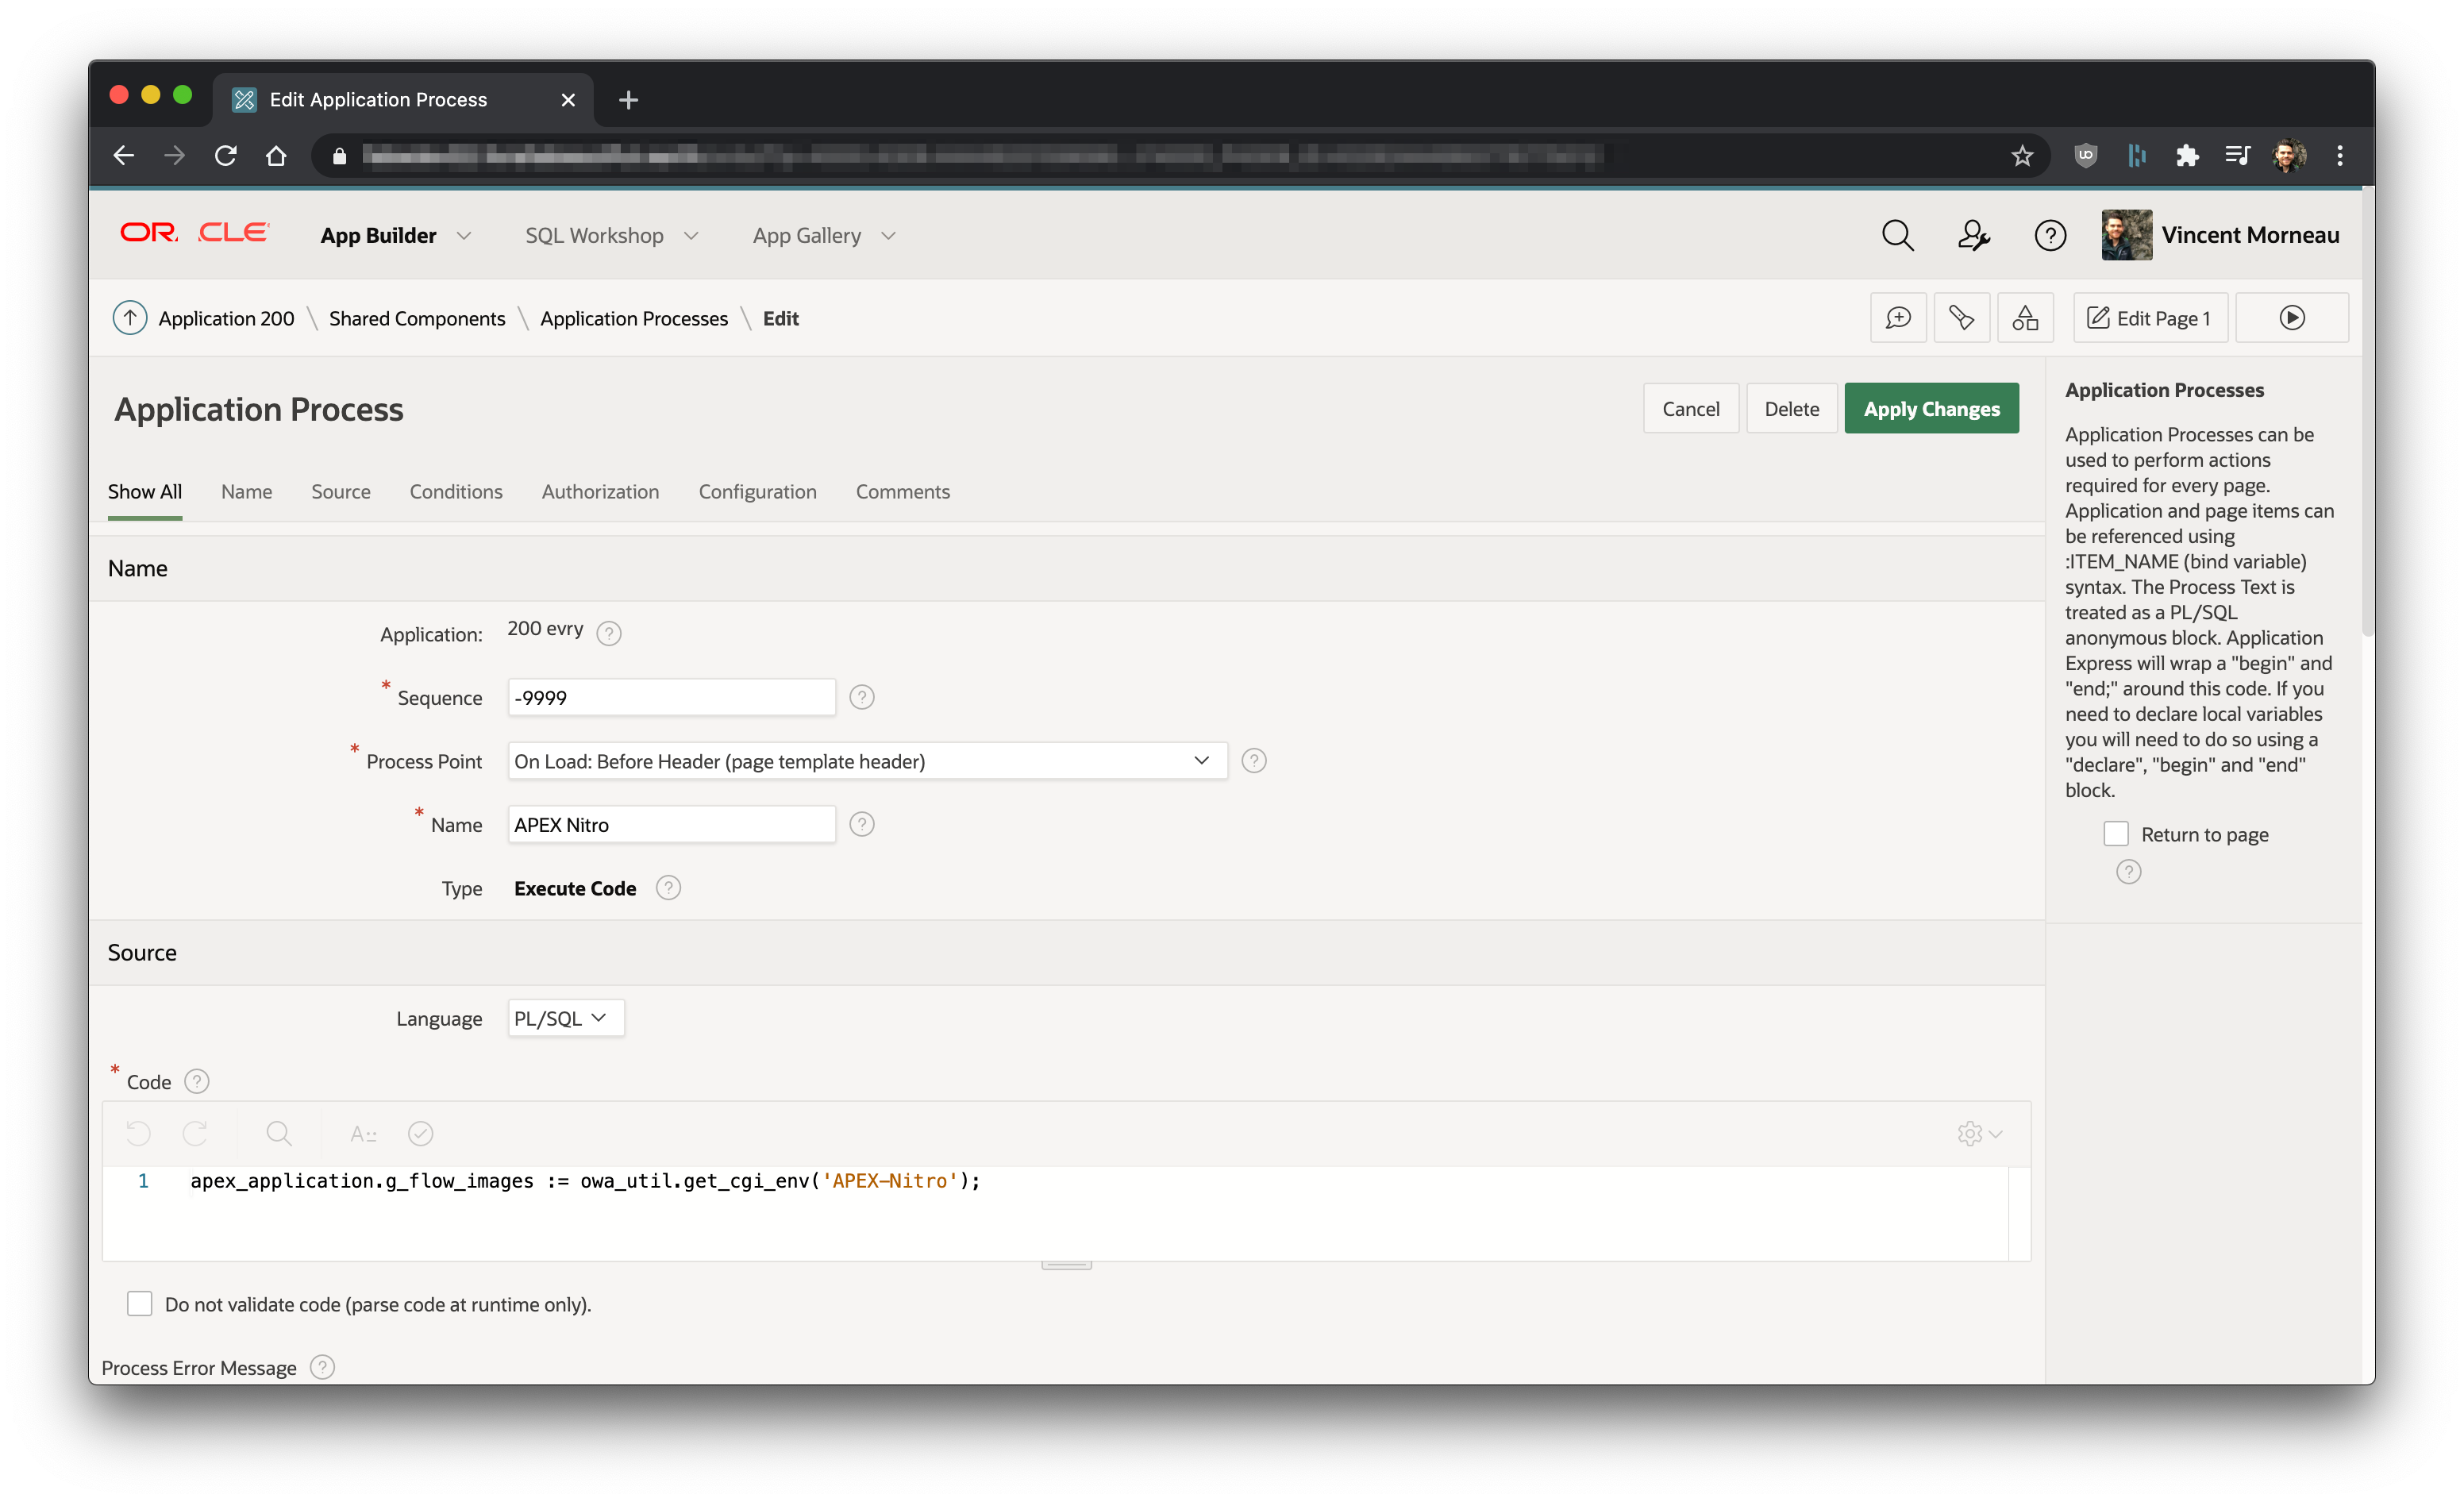2464x1502 pixels.
Task: Click the Application Processes breadcrumb link
Action: pyautogui.click(x=633, y=318)
